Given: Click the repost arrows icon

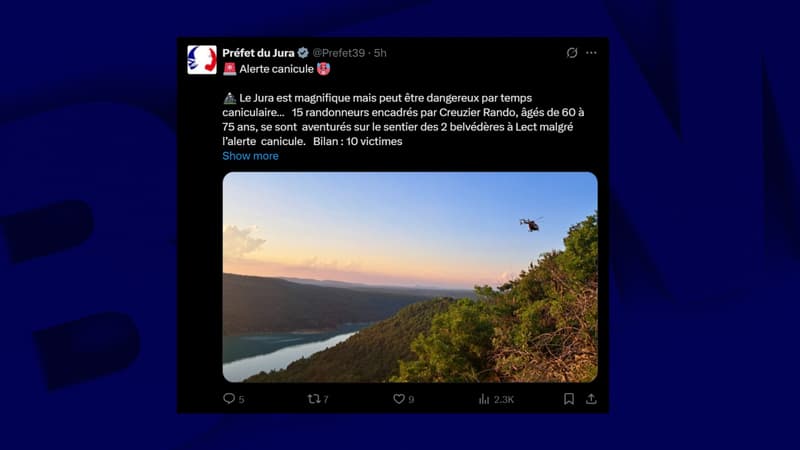Looking at the screenshot, I should pyautogui.click(x=314, y=399).
